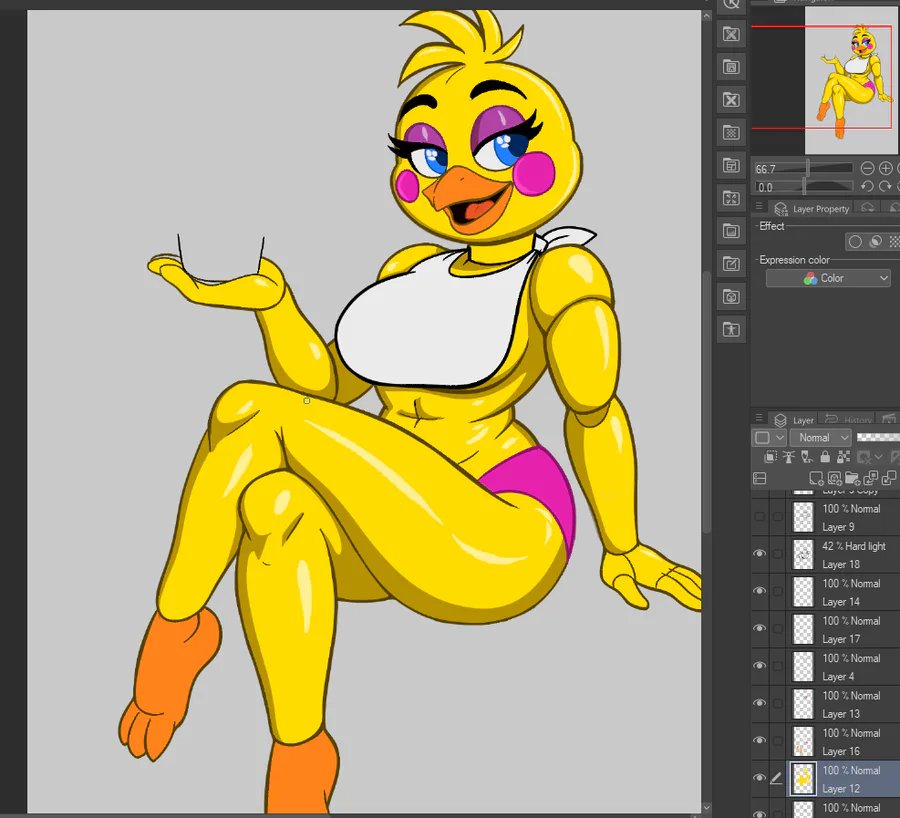Hide Layer 13 using its eye icon
This screenshot has width=900, height=818.
759,703
